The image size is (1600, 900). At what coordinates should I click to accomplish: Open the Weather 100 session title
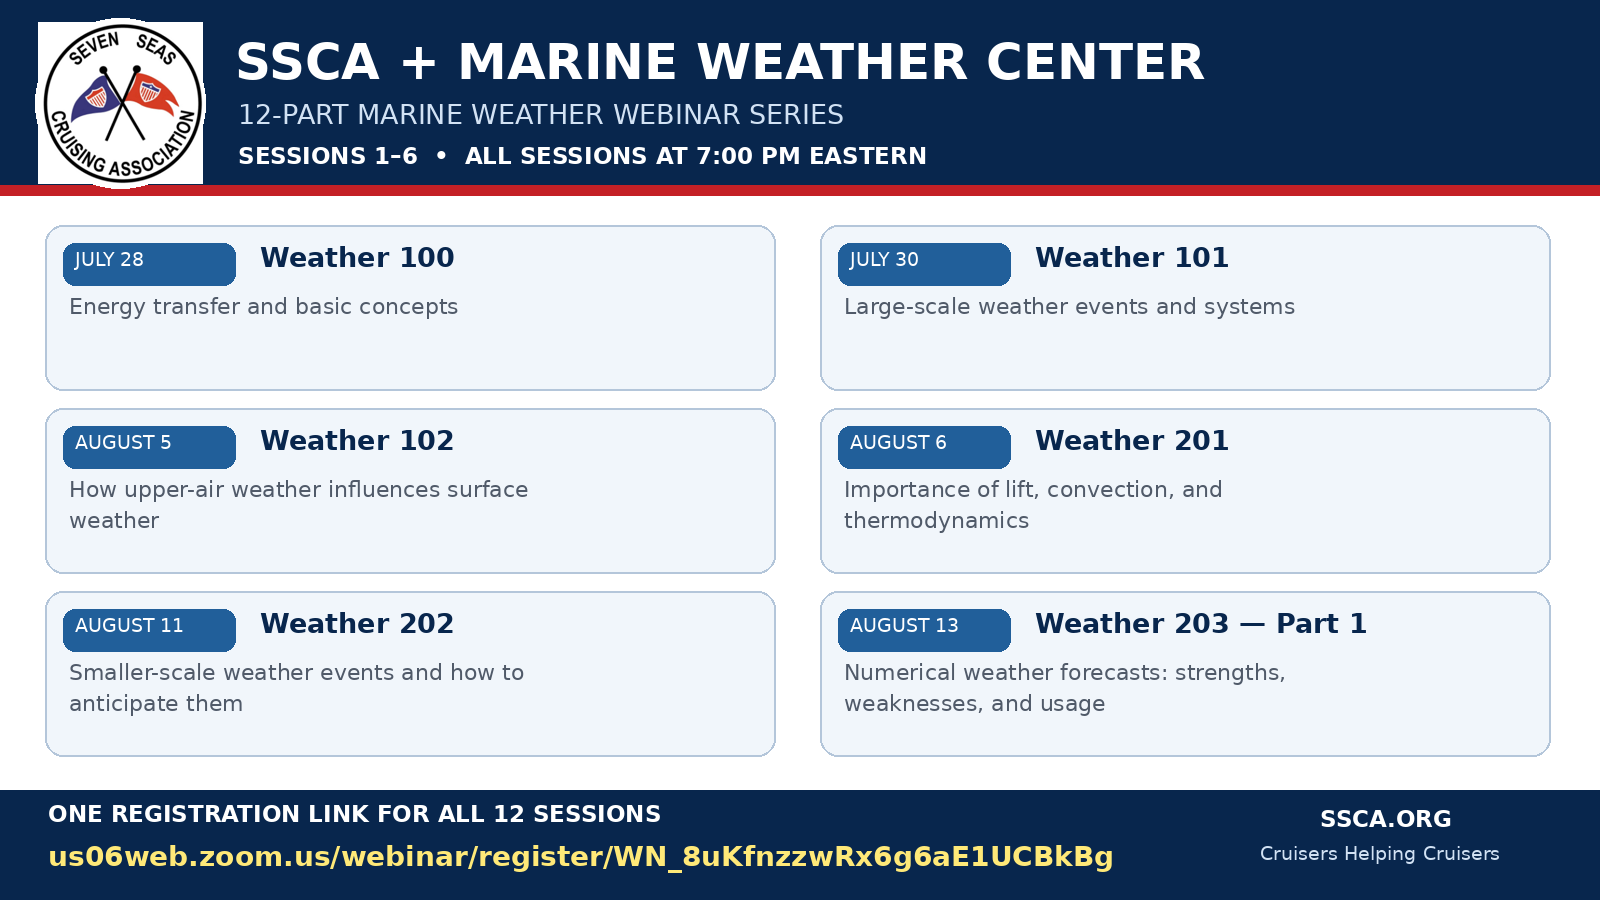tap(357, 258)
